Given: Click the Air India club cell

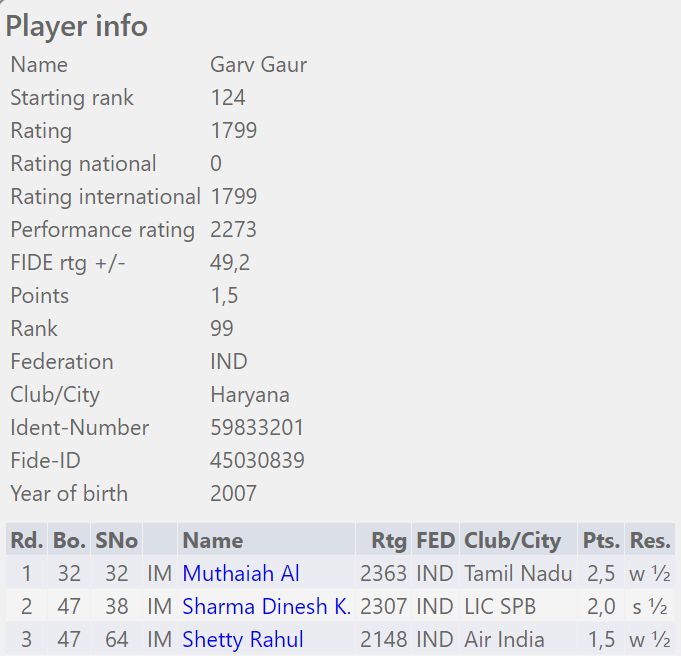Looking at the screenshot, I should click(504, 639).
